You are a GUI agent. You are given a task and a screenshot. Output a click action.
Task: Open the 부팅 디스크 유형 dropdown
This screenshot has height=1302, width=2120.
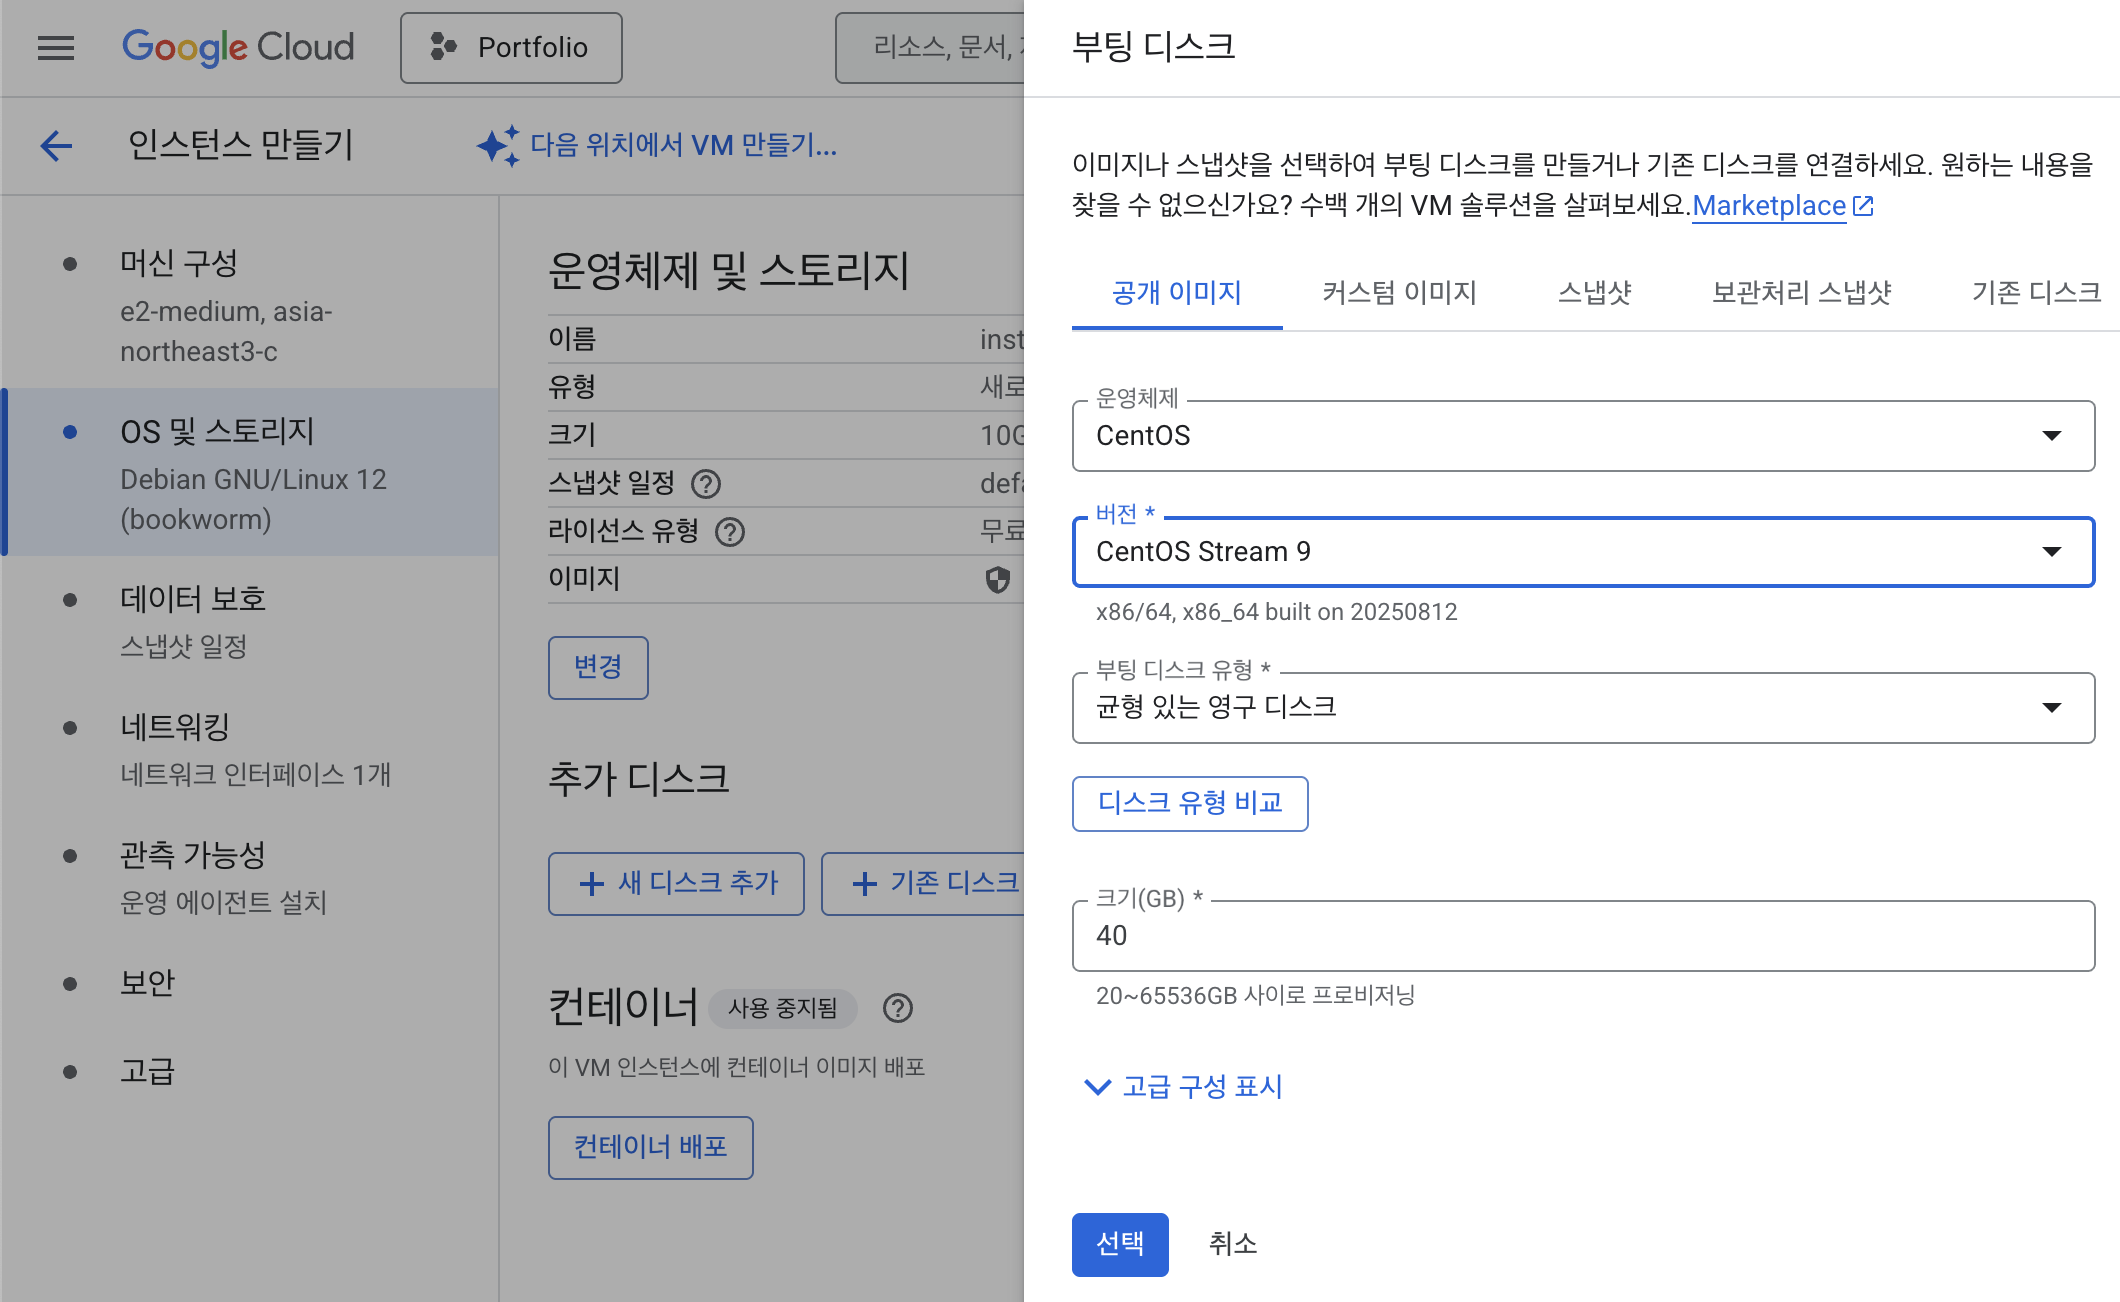point(1583,708)
